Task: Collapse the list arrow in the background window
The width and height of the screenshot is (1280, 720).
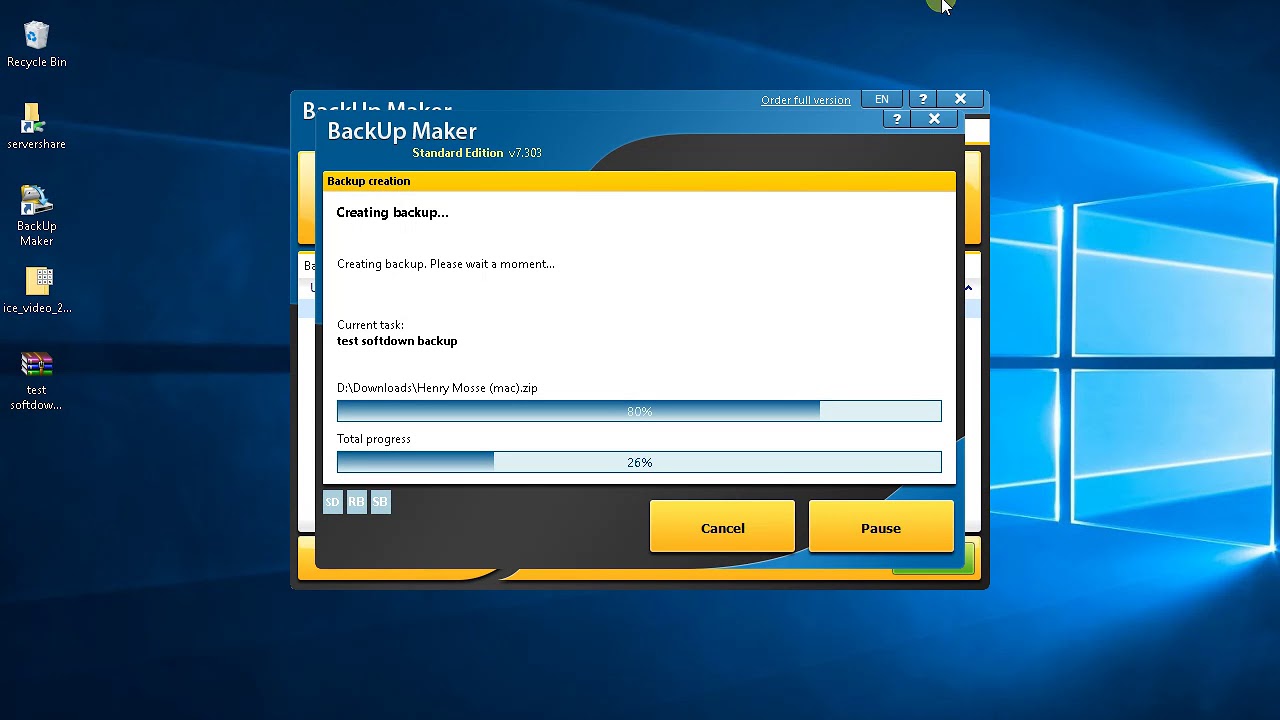Action: click(968, 288)
